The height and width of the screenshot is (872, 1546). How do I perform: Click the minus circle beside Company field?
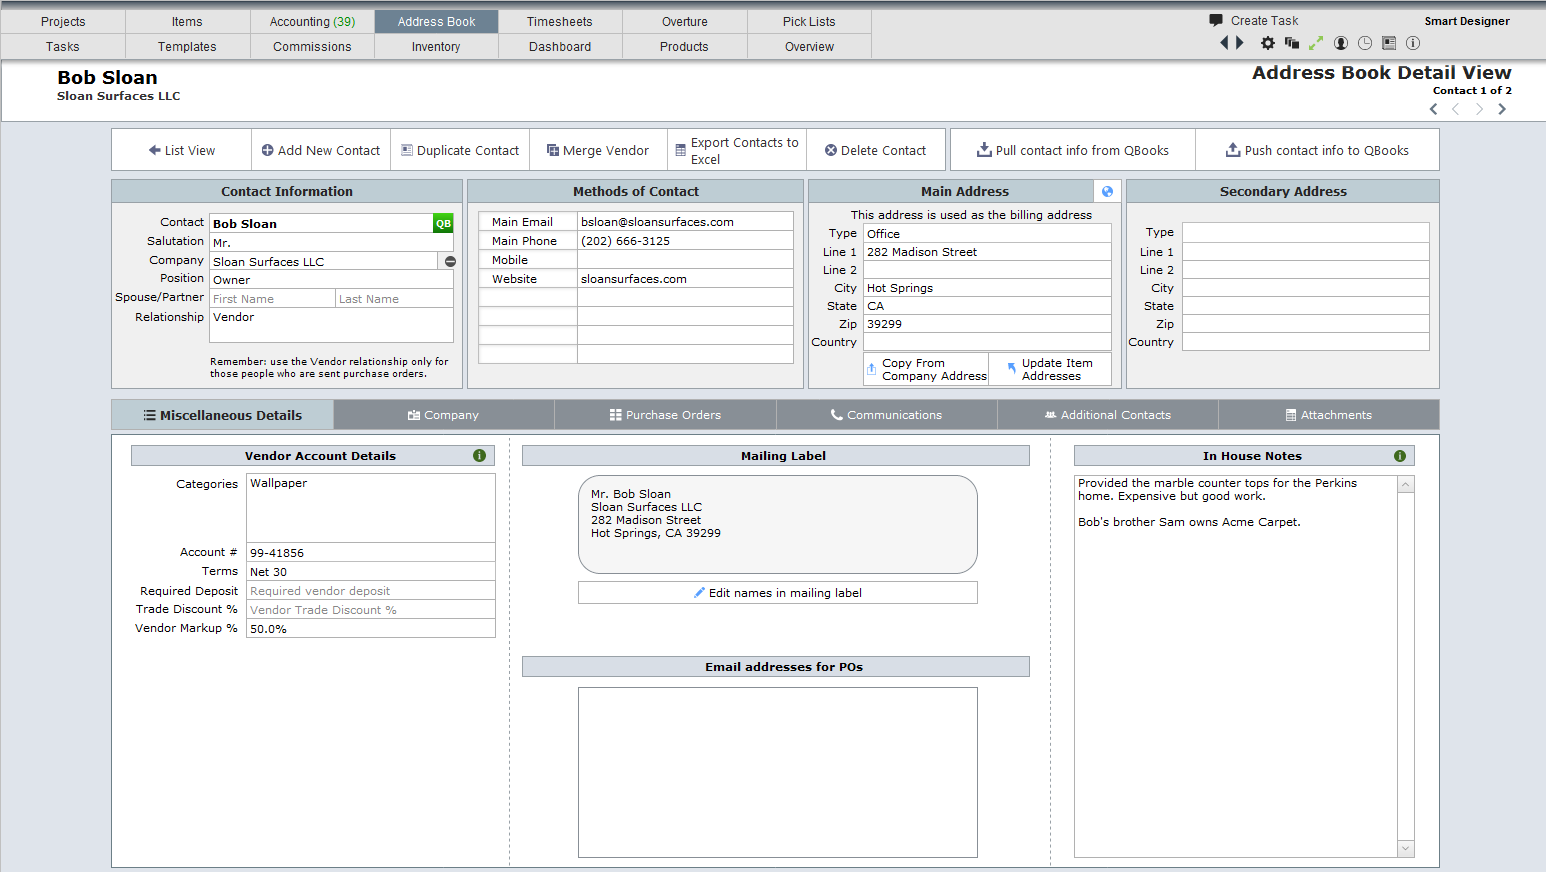[450, 261]
